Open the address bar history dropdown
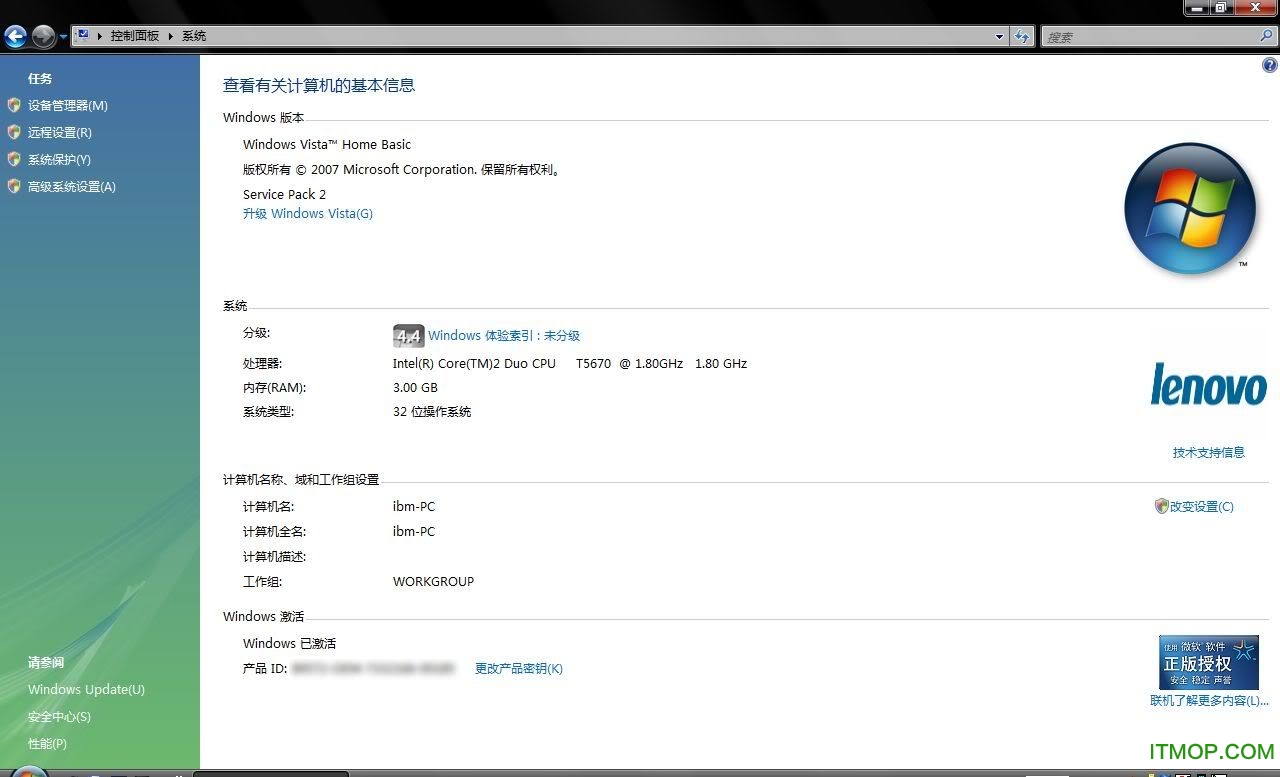Image resolution: width=1280 pixels, height=777 pixels. tap(999, 36)
